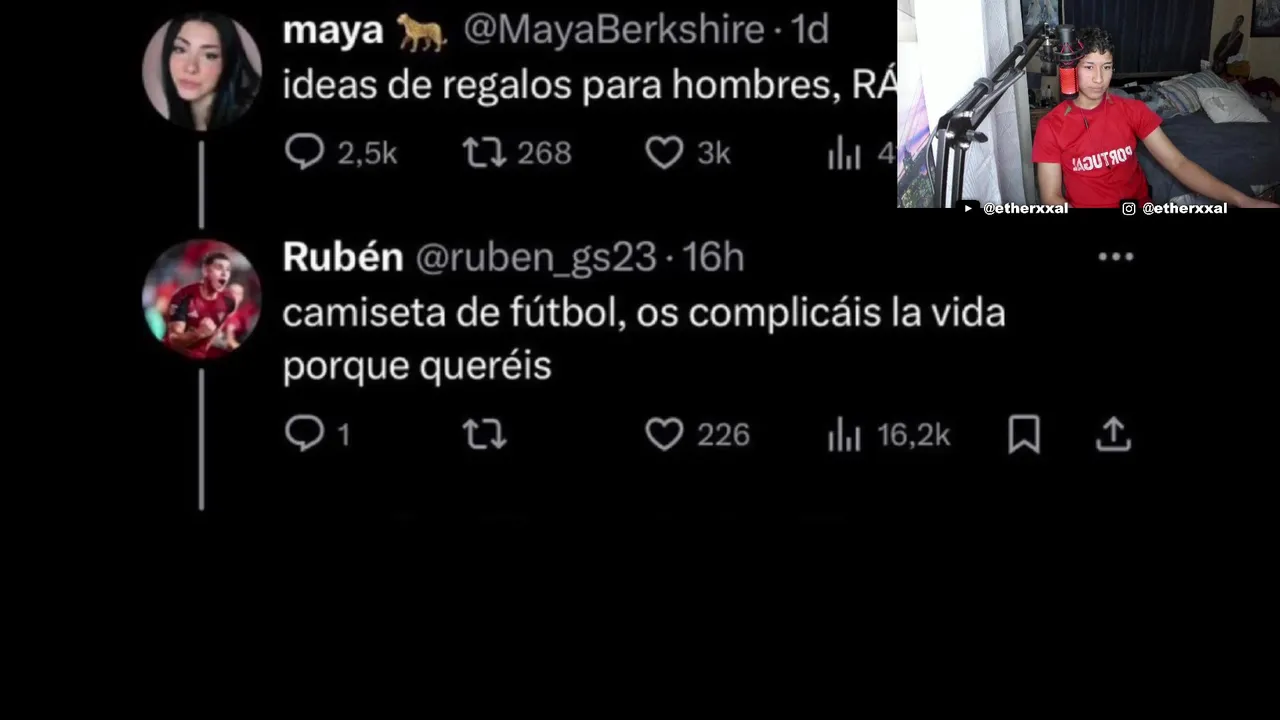View 16,2k impressions on Rubén's tweet

[x=888, y=435]
